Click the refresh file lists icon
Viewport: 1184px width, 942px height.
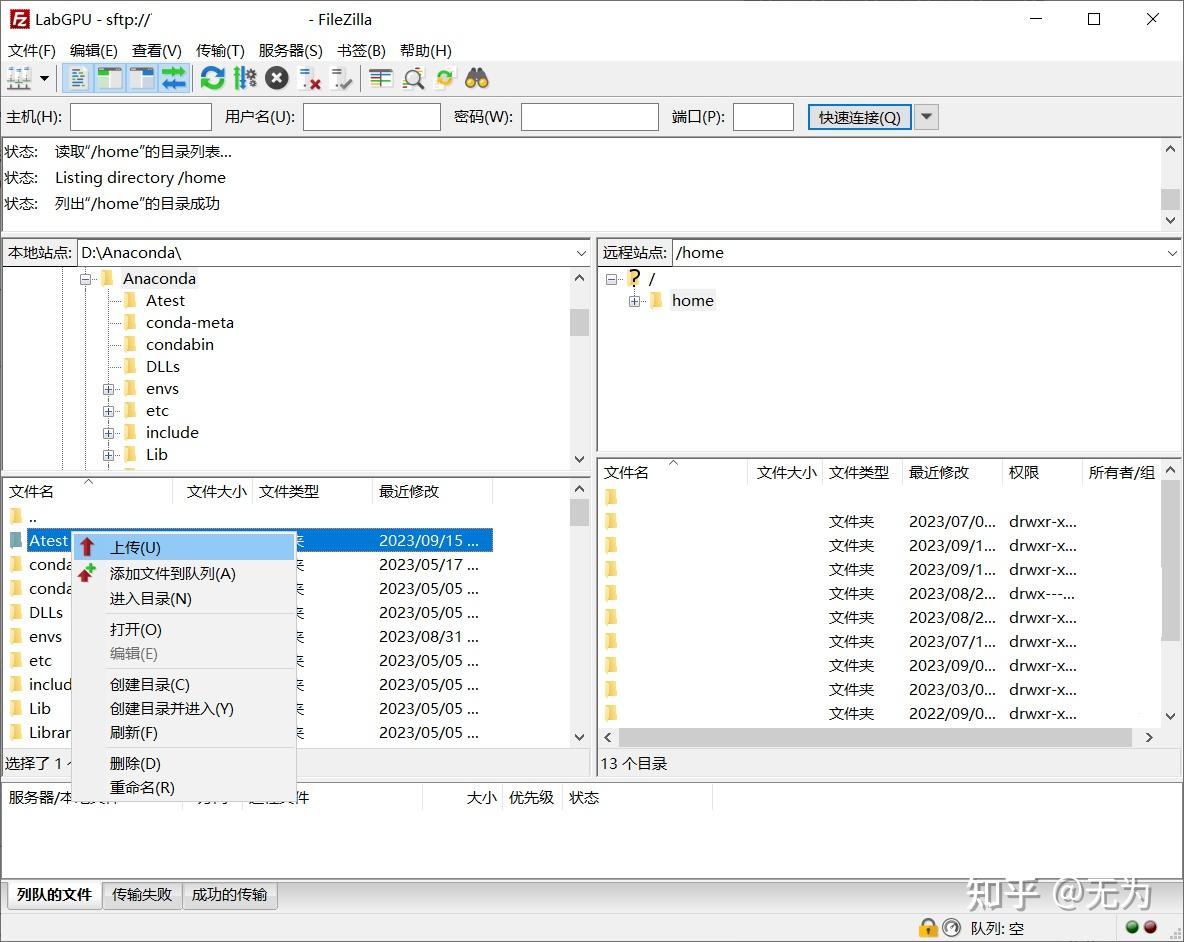pos(213,78)
